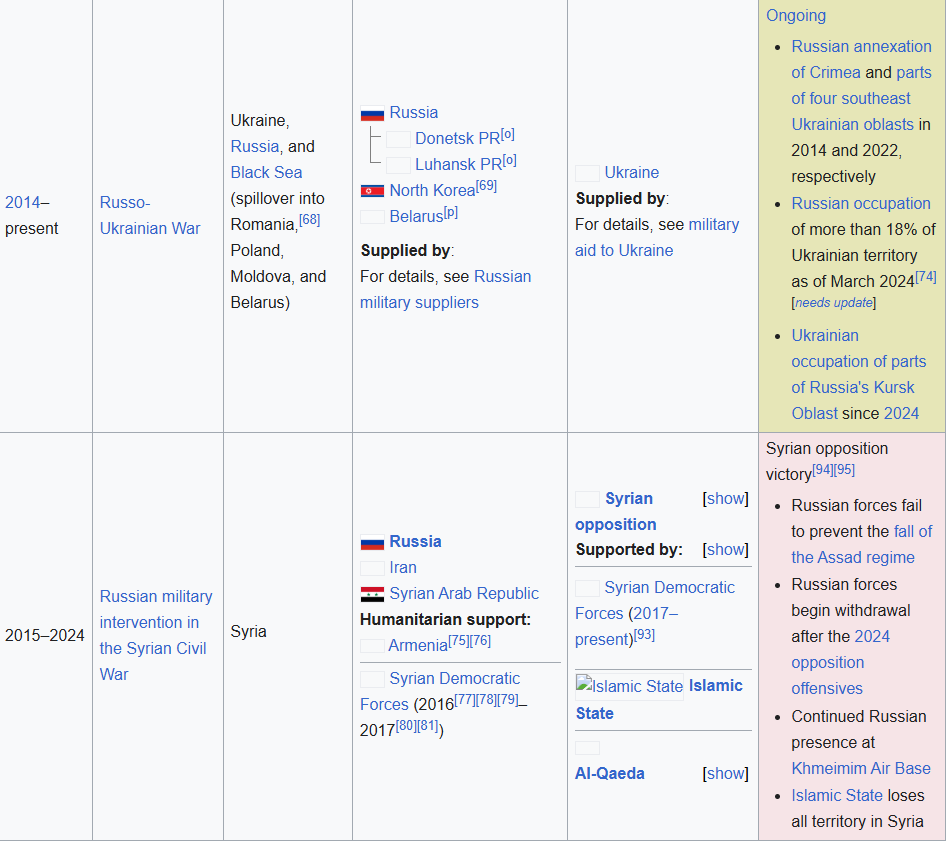Open the Black Sea link

(266, 172)
